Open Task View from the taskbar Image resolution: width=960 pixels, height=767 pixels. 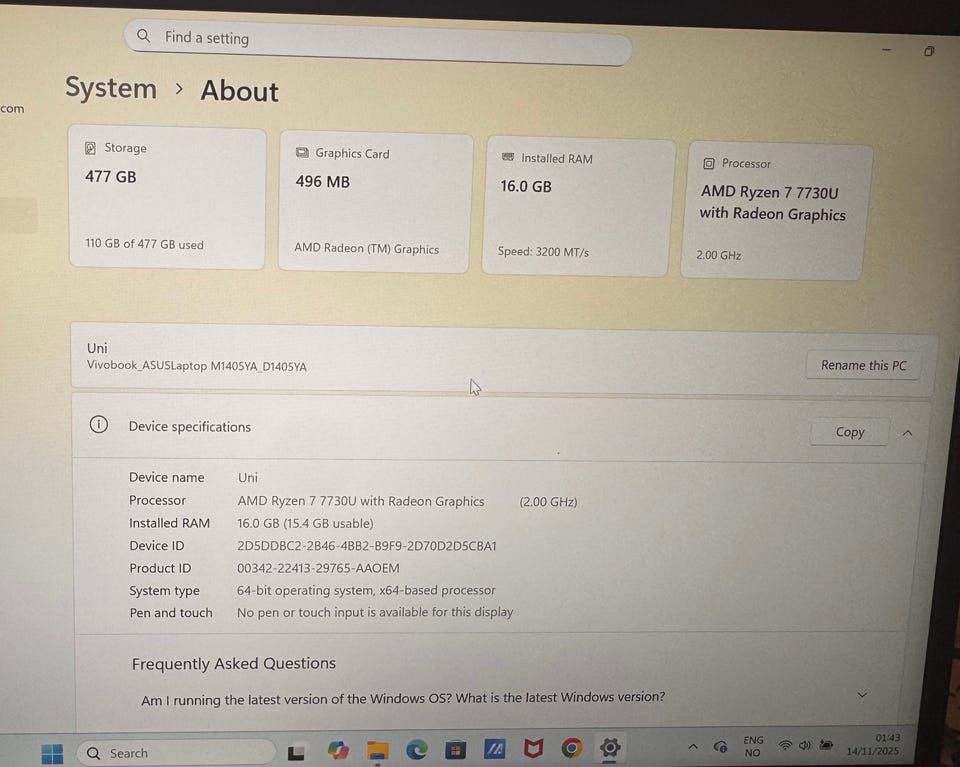[296, 752]
